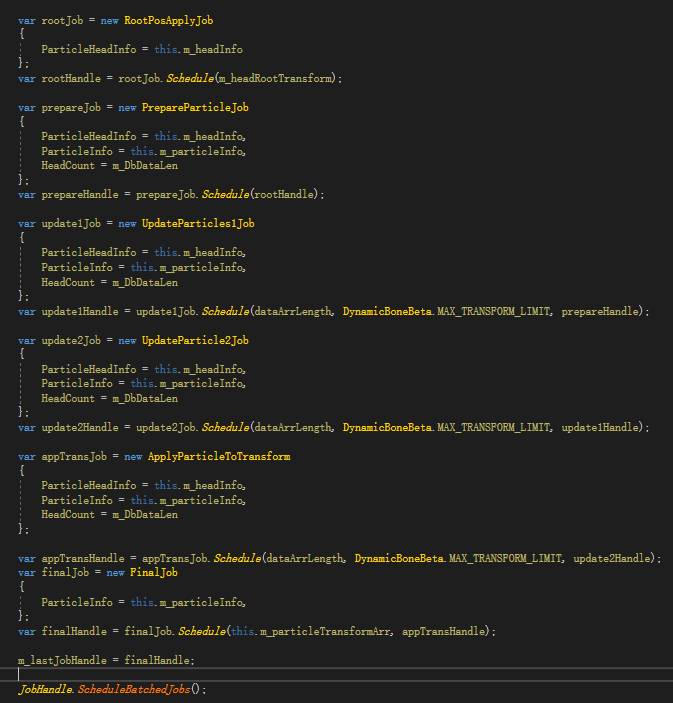
Task: Click rootJob in 'var rootJob = new'
Action: click(62, 21)
